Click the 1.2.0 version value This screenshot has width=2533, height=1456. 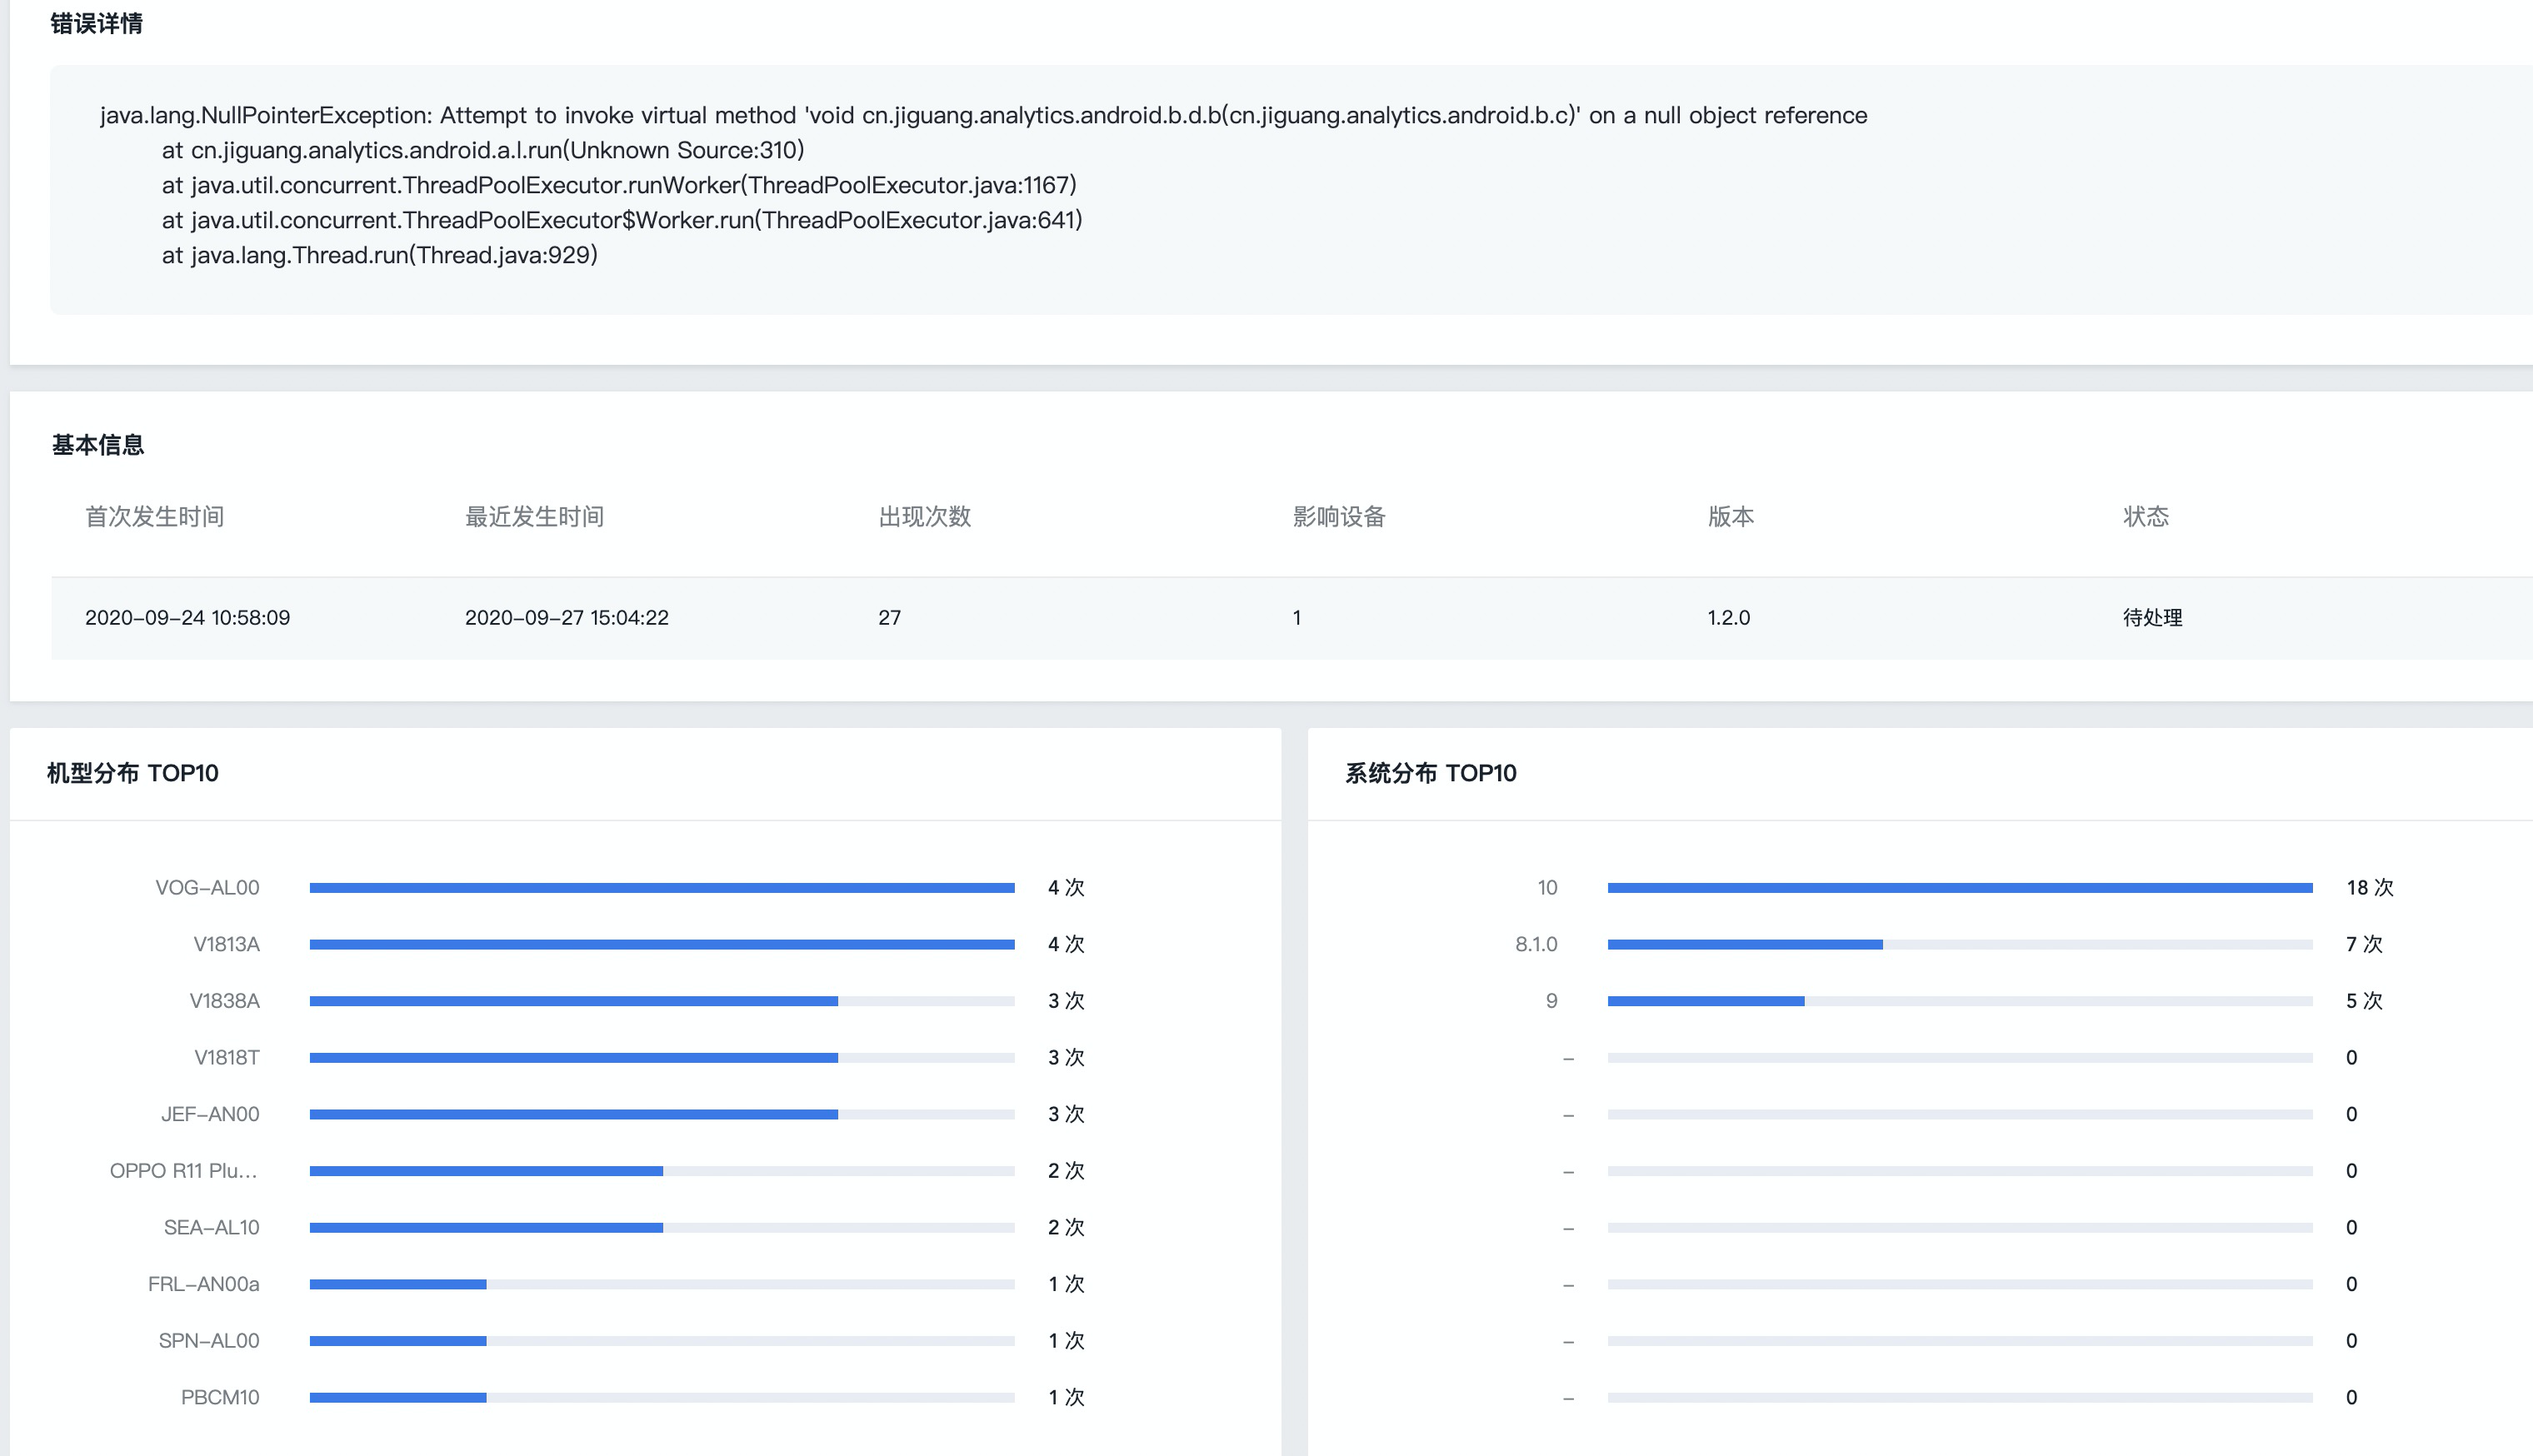pos(1728,618)
